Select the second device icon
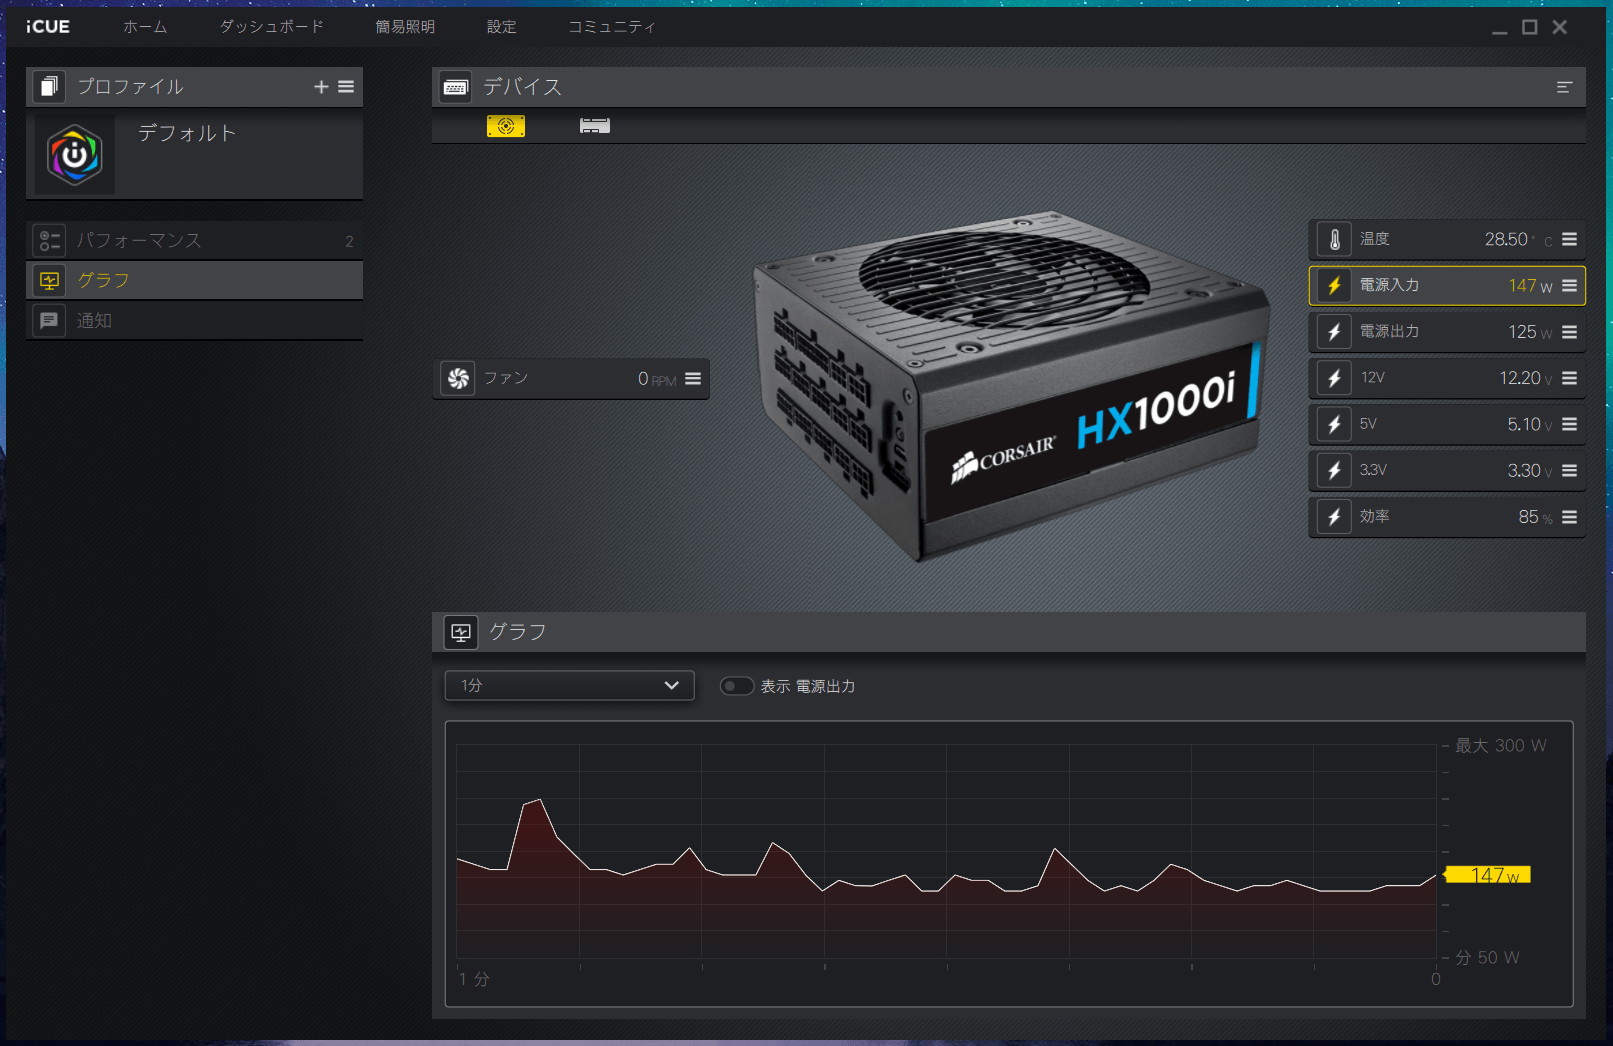Viewport: 1613px width, 1046px height. [x=595, y=126]
